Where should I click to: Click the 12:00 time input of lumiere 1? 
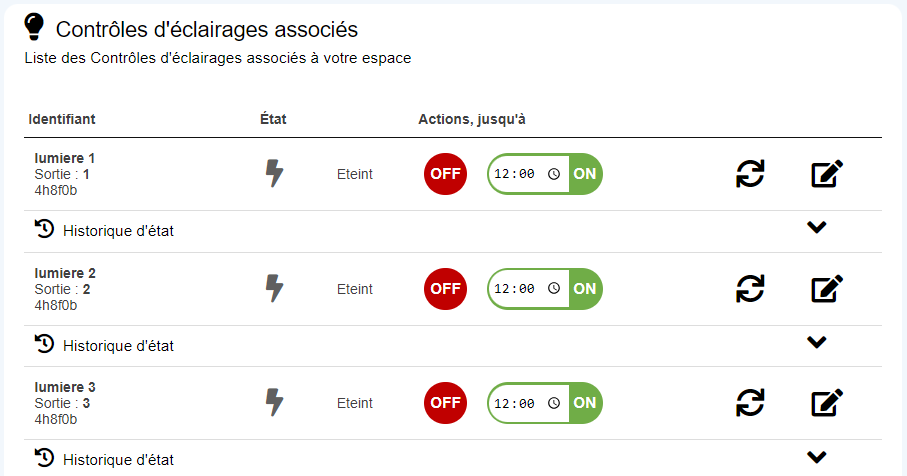click(528, 174)
